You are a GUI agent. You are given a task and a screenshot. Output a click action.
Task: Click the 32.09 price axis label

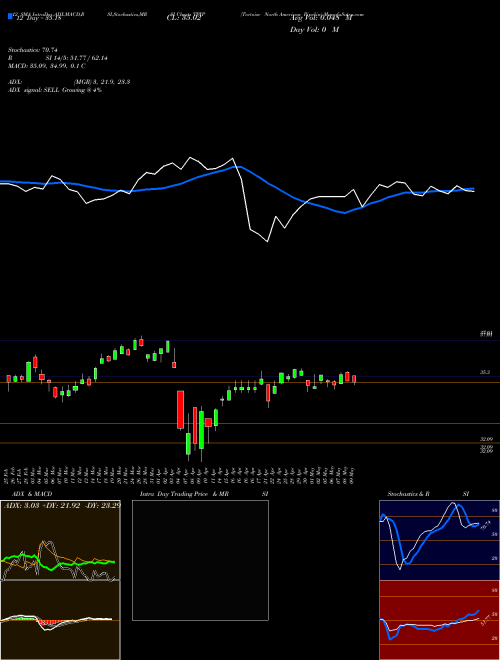(x=487, y=439)
